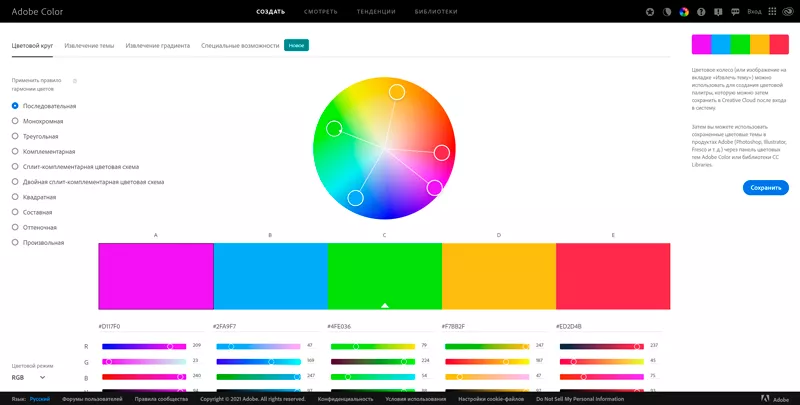Click the rainbow color wheel icon in header
This screenshot has height=405, width=800.
coord(684,12)
